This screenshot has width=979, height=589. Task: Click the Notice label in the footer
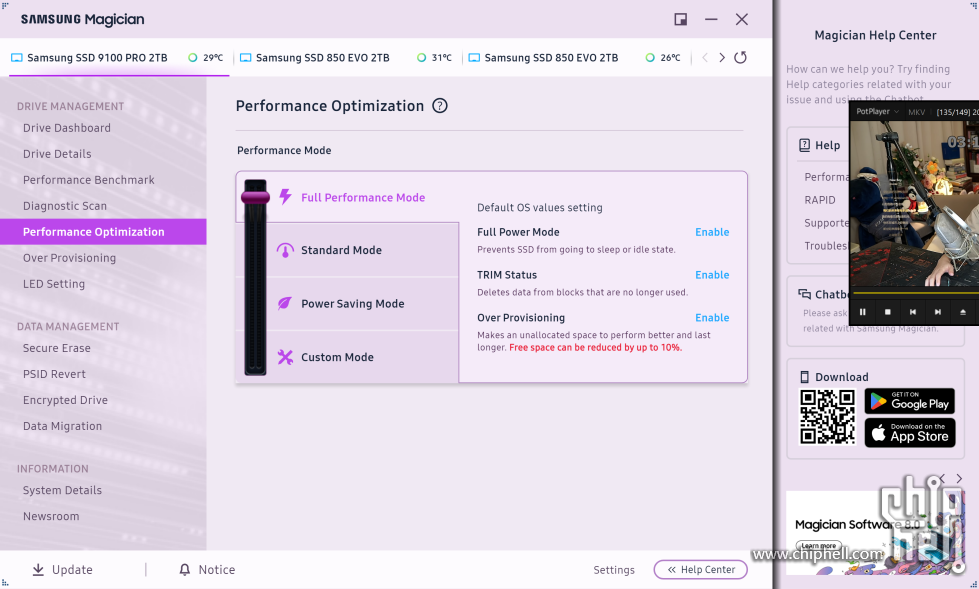[x=217, y=570]
